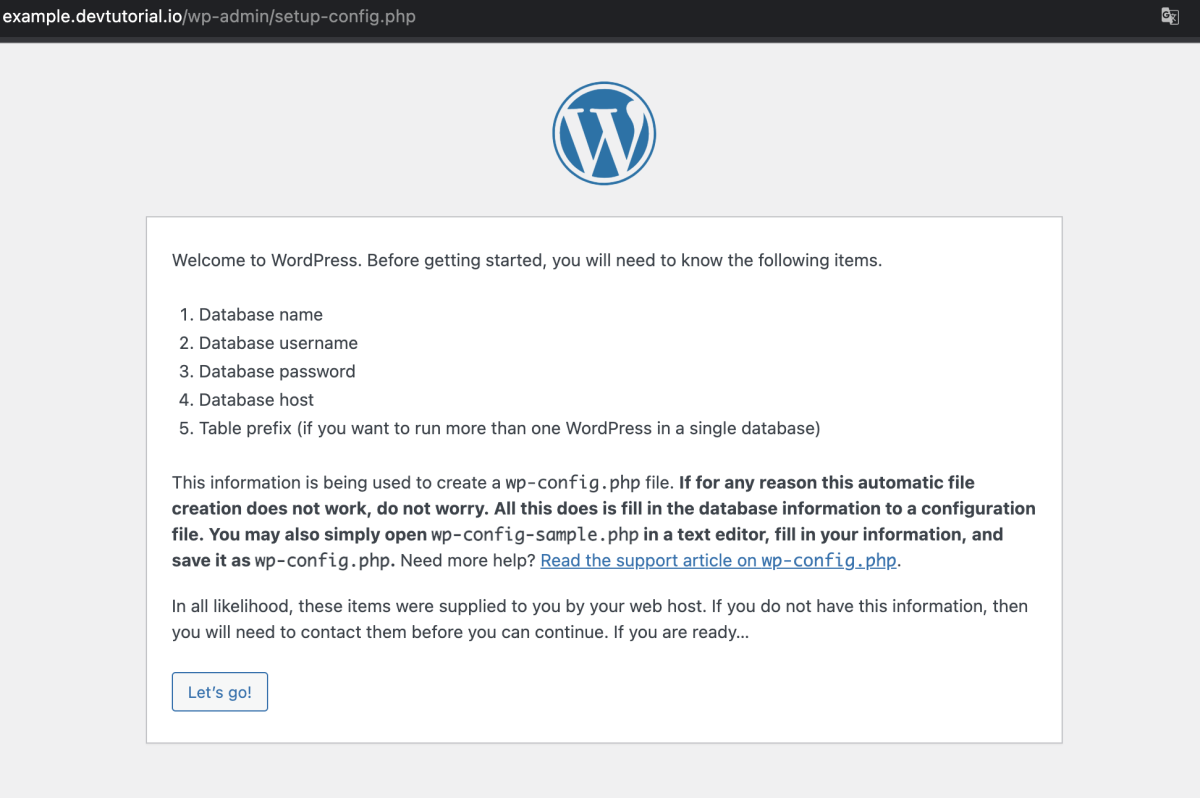Click the translate page icon in address bar
The width and height of the screenshot is (1200, 798).
pos(1169,16)
